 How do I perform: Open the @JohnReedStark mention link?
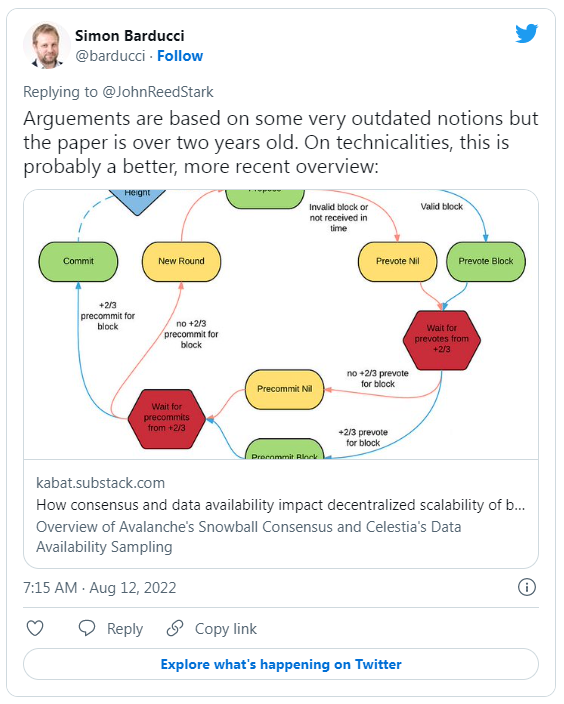(x=158, y=92)
